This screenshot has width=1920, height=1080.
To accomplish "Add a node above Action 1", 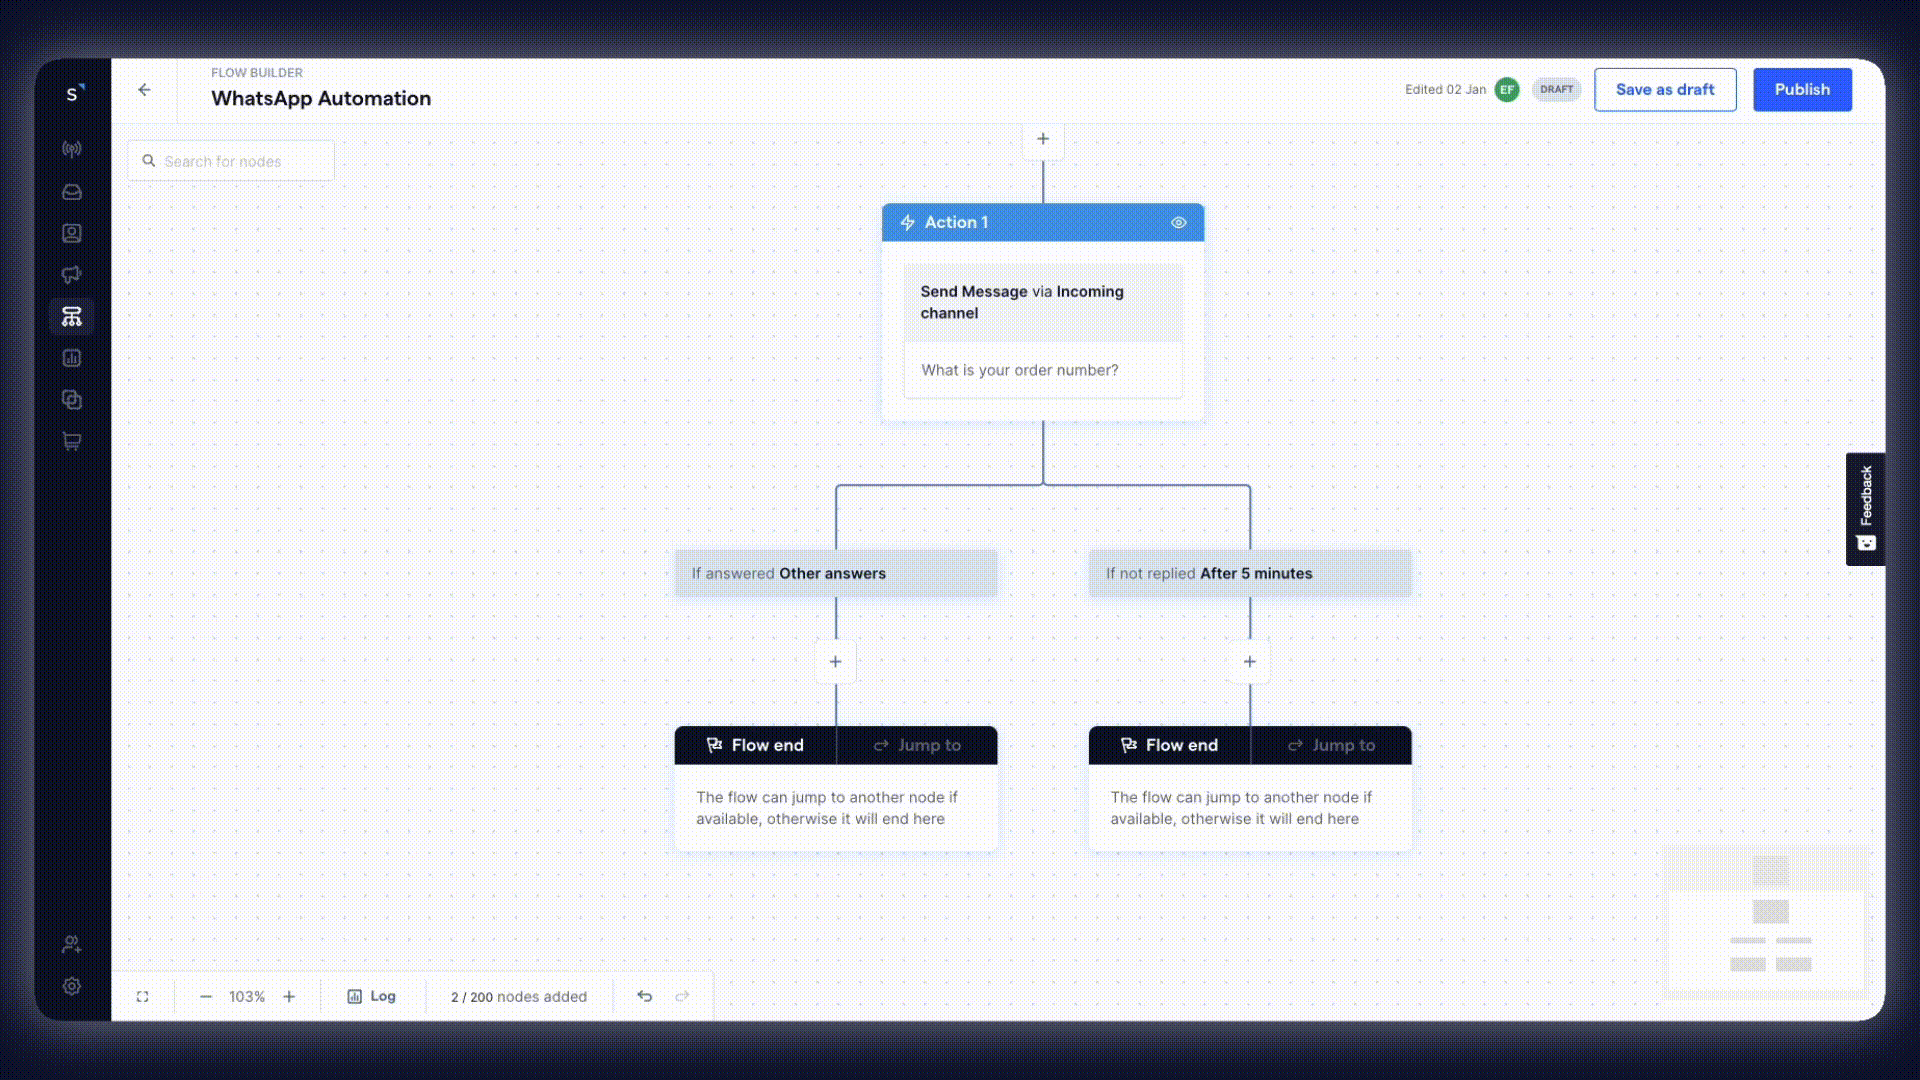I will pyautogui.click(x=1043, y=139).
